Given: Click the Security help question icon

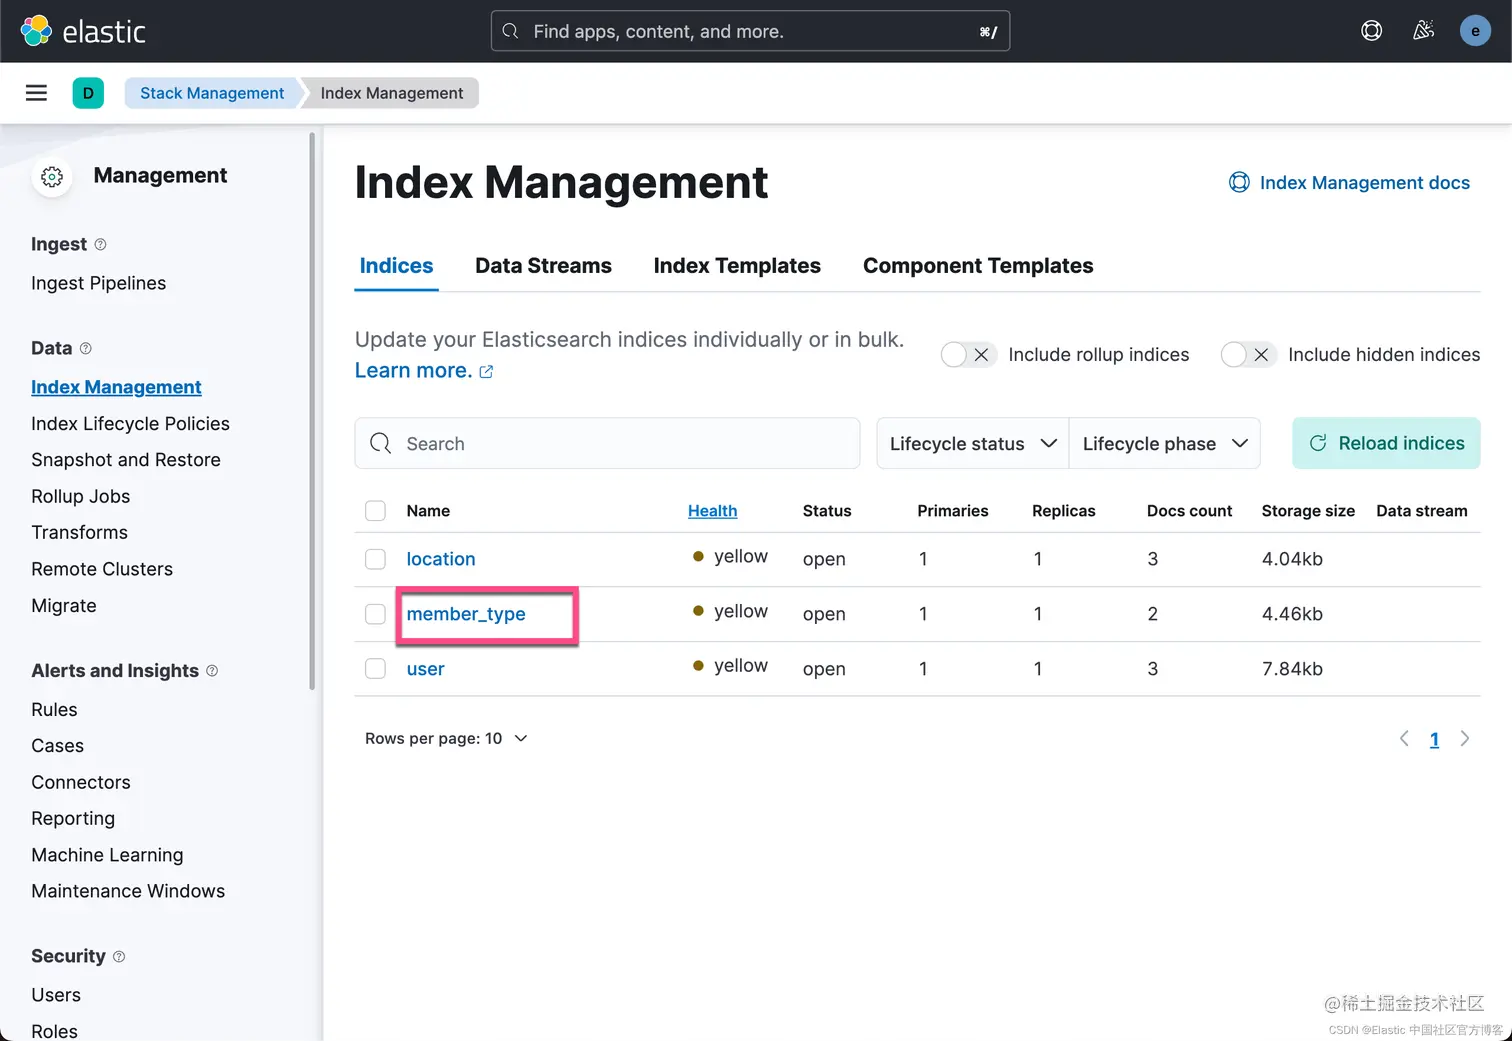Looking at the screenshot, I should pos(119,957).
